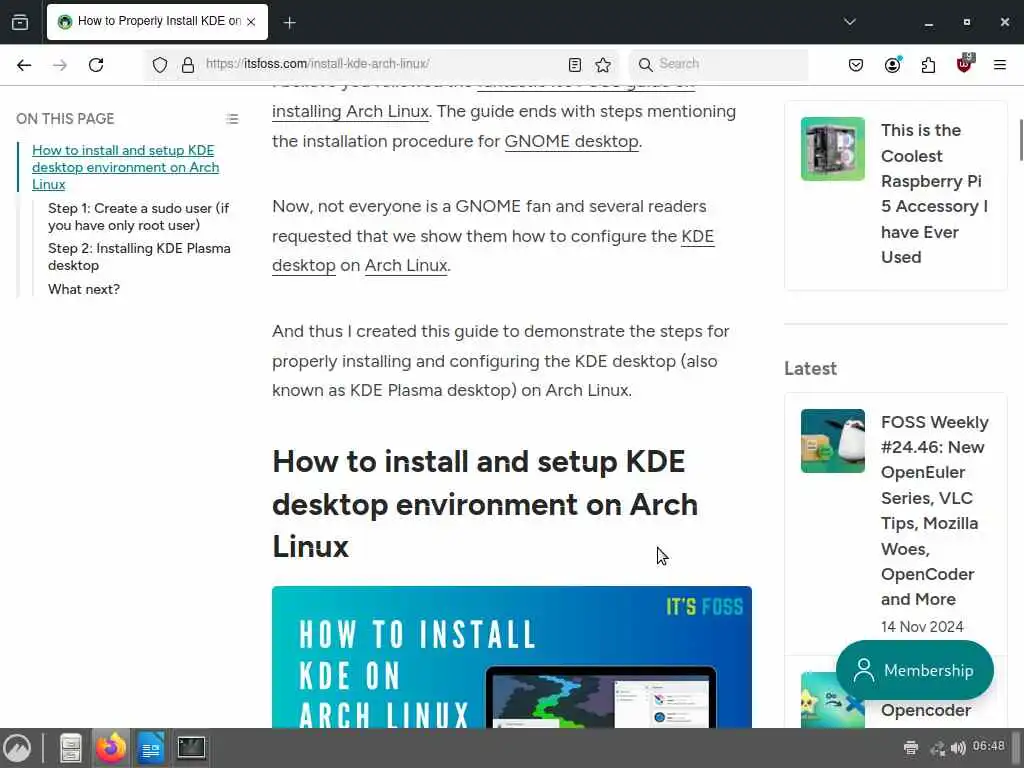Read the 'FOSS Weekly #24.46' article
The width and height of the screenshot is (1024, 768).
(935, 511)
